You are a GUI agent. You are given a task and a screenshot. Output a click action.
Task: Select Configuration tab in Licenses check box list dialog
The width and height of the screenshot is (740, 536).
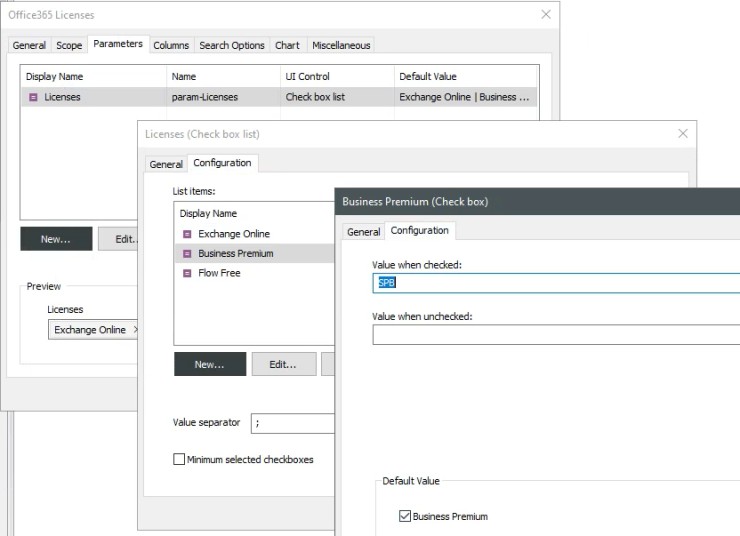tap(222, 163)
